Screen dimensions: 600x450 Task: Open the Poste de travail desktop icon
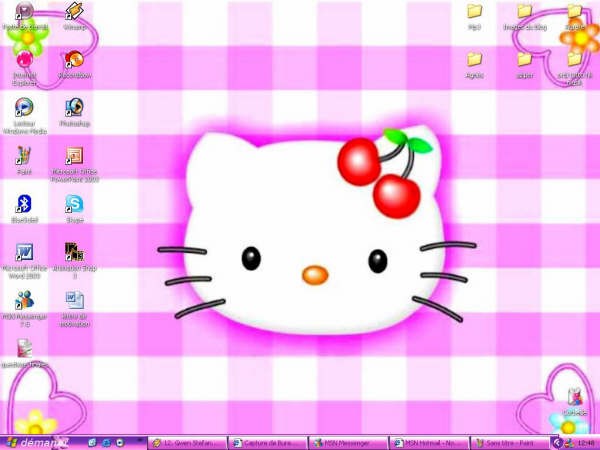[25, 16]
